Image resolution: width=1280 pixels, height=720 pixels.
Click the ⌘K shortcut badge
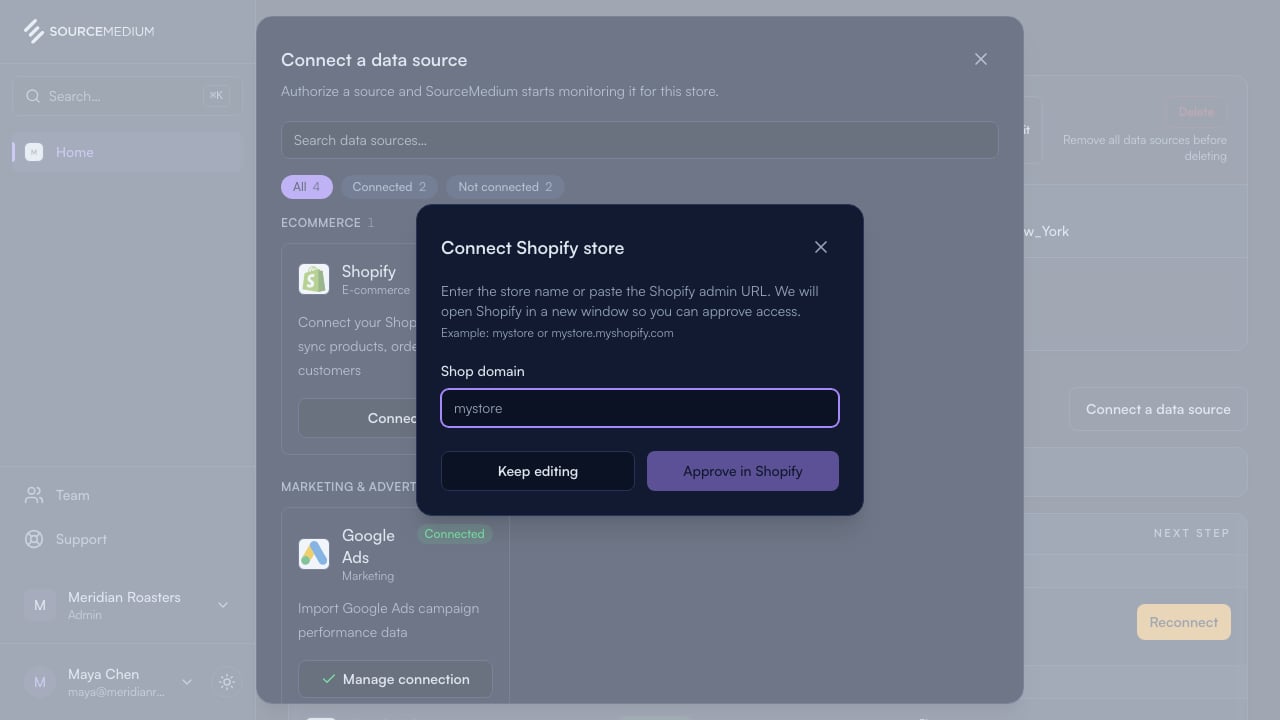216,96
